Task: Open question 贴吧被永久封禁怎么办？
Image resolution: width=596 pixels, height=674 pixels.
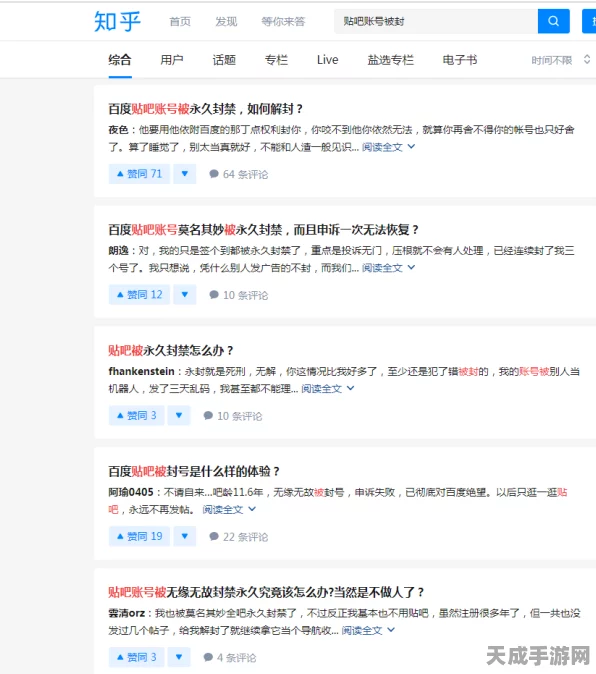Action: (x=171, y=350)
